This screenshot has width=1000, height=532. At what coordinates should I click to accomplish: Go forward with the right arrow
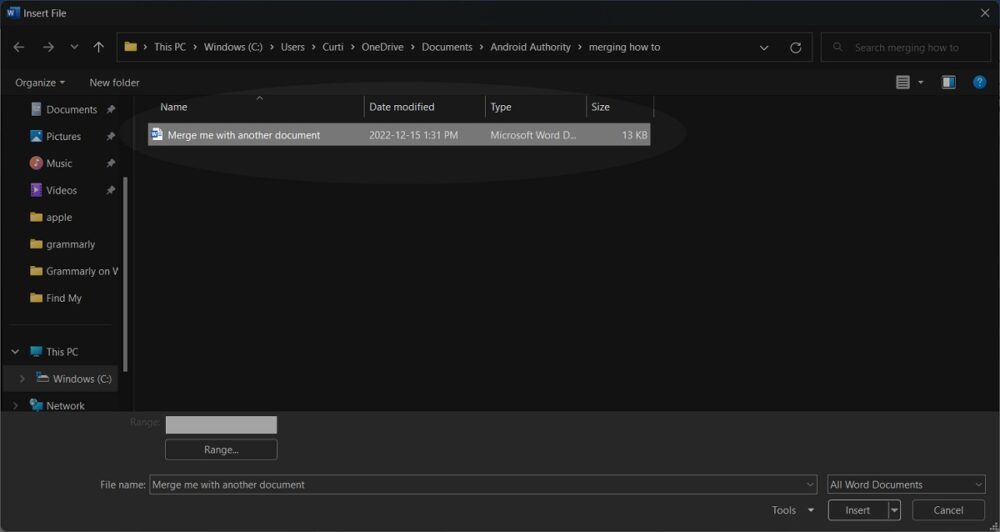(48, 47)
